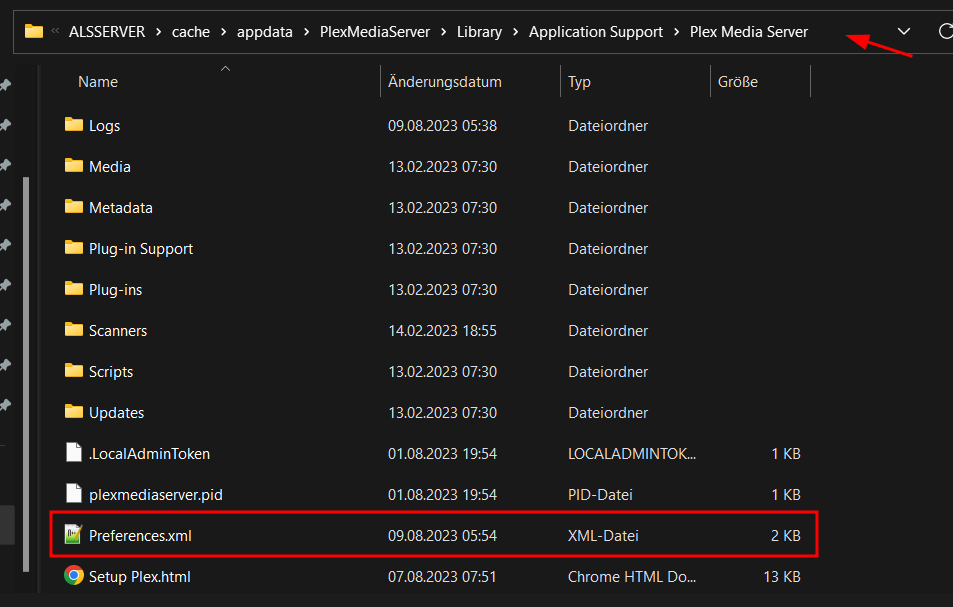953x607 pixels.
Task: Click the Scripts folder icon
Action: (x=74, y=371)
